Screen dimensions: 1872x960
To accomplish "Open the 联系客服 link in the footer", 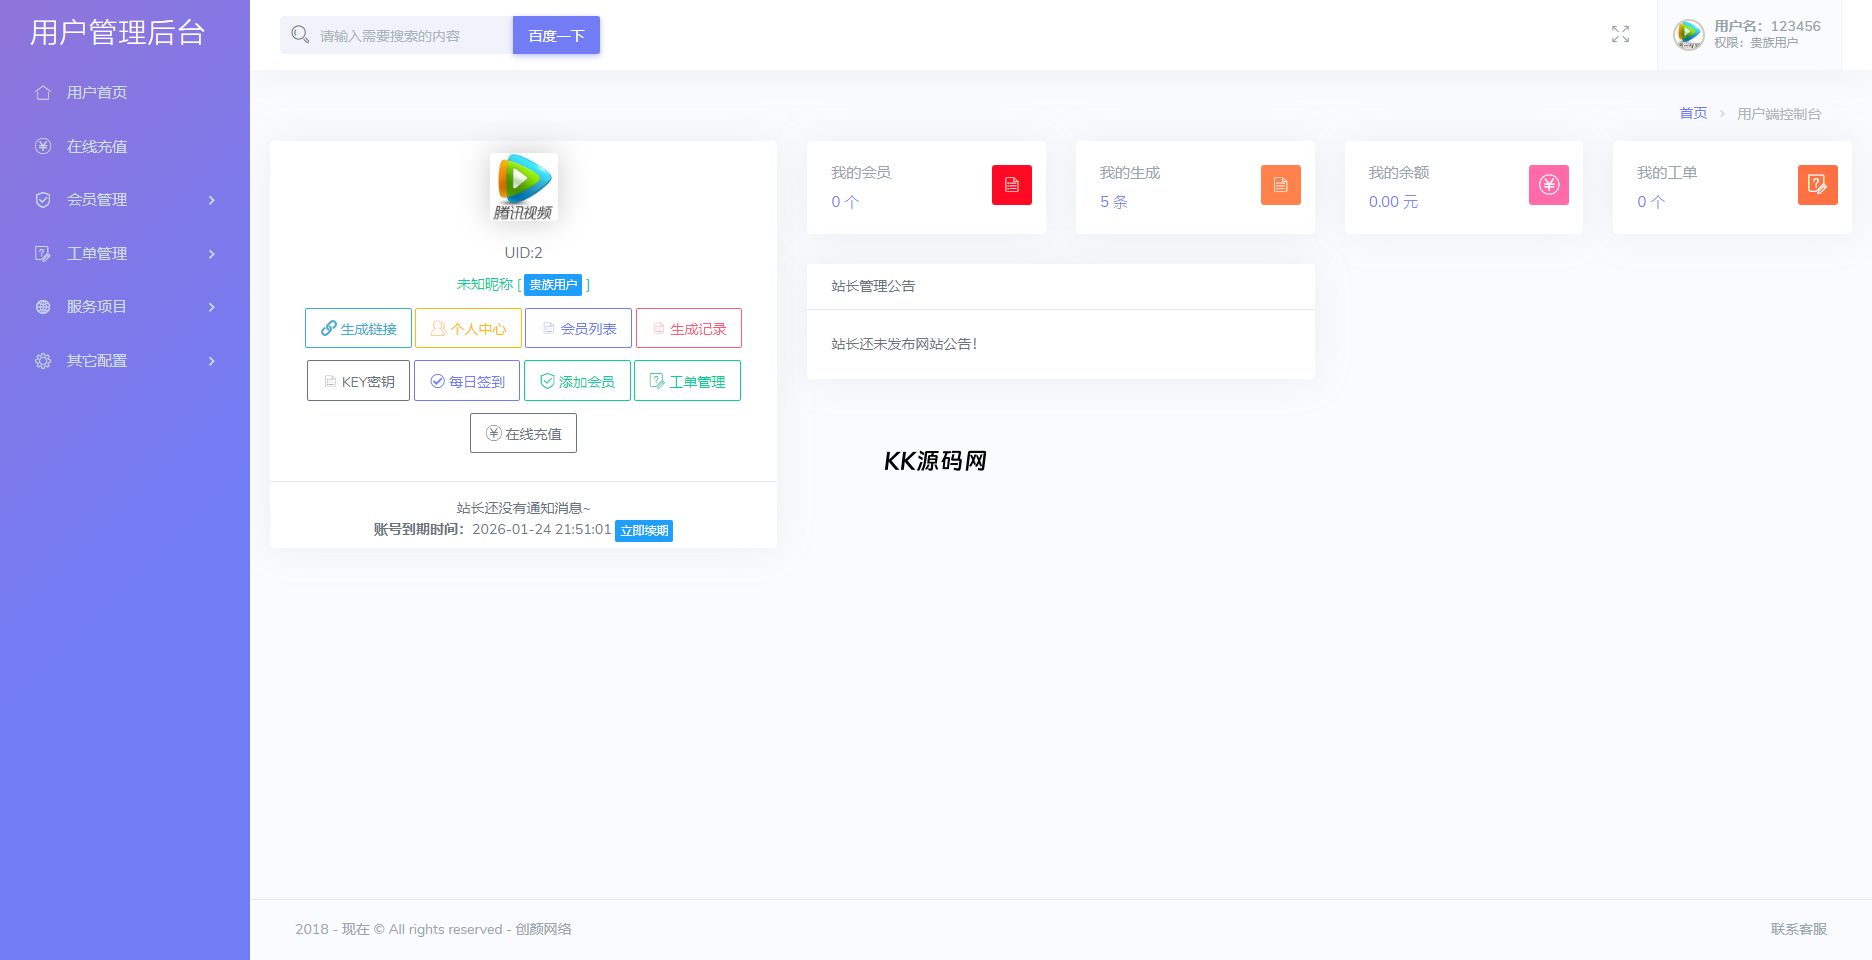I will pyautogui.click(x=1797, y=928).
